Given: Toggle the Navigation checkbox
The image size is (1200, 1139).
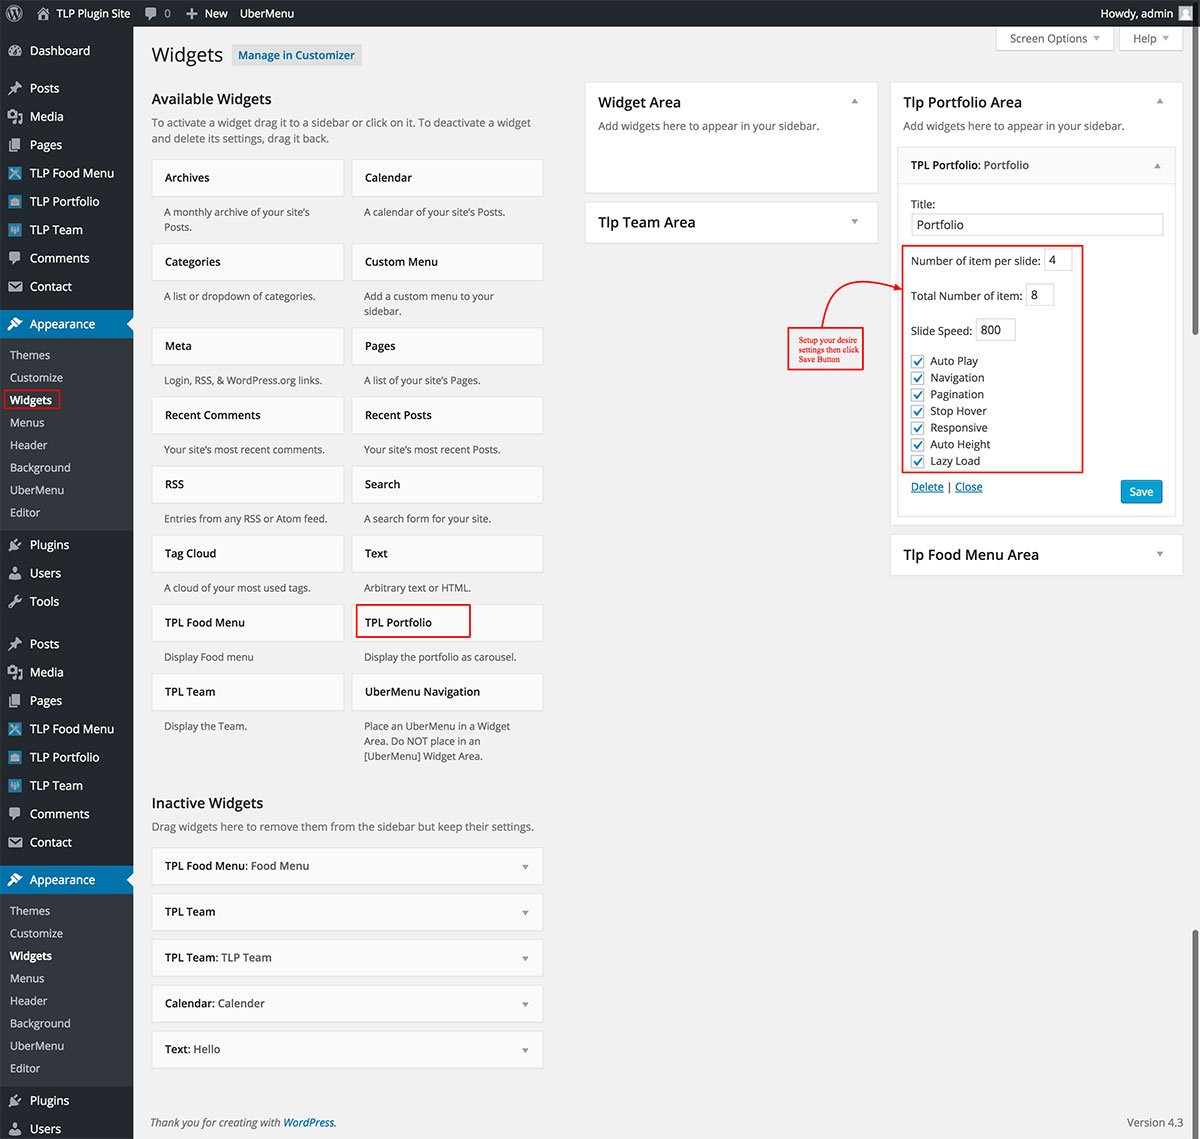Looking at the screenshot, I should (x=917, y=378).
